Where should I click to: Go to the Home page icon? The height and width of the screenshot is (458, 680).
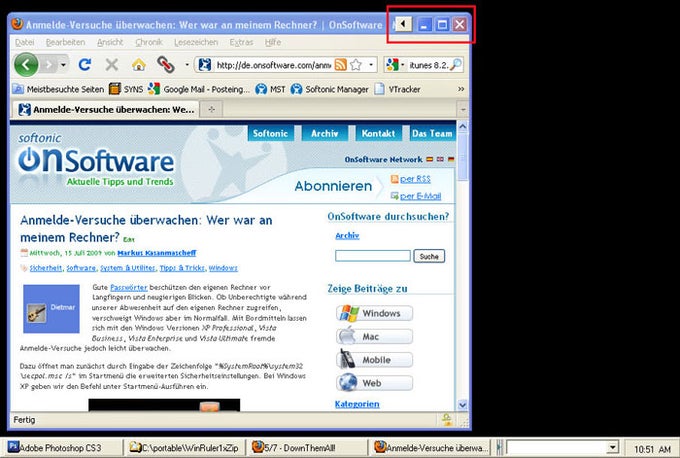(138, 65)
